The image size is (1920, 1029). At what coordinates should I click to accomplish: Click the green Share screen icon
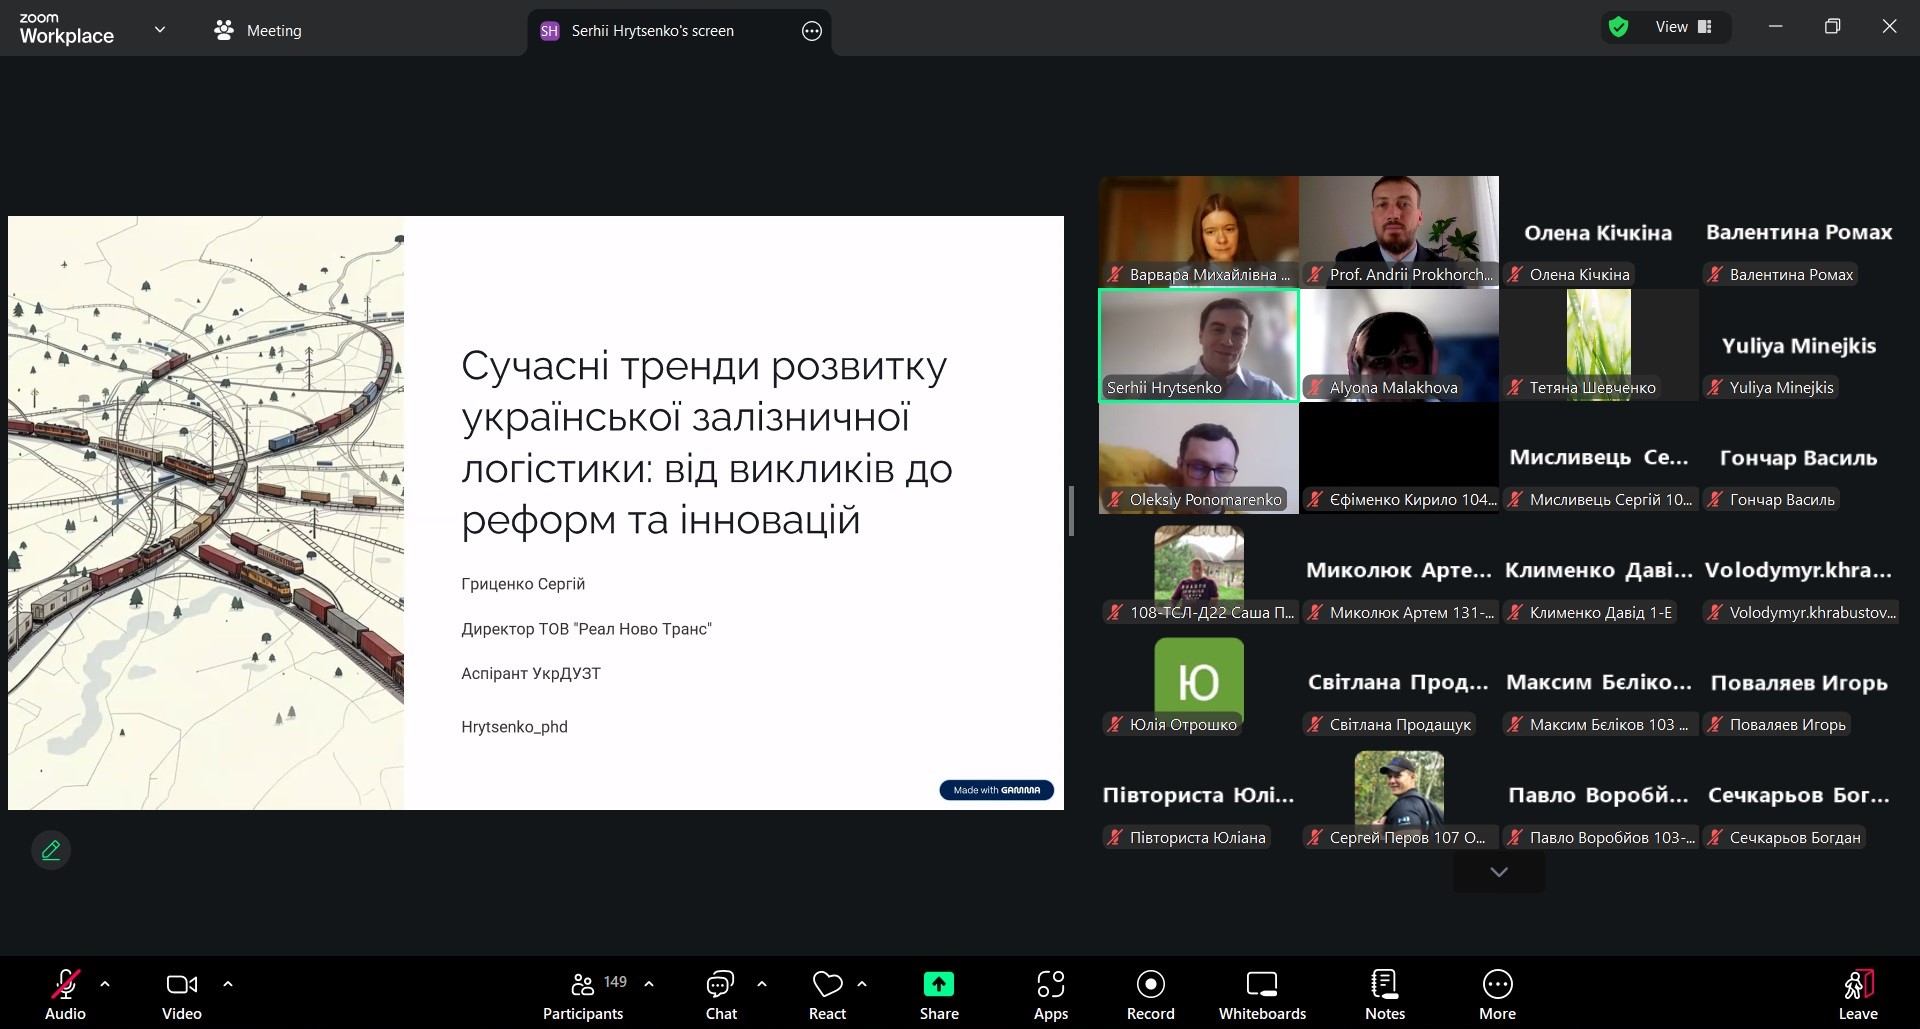938,984
